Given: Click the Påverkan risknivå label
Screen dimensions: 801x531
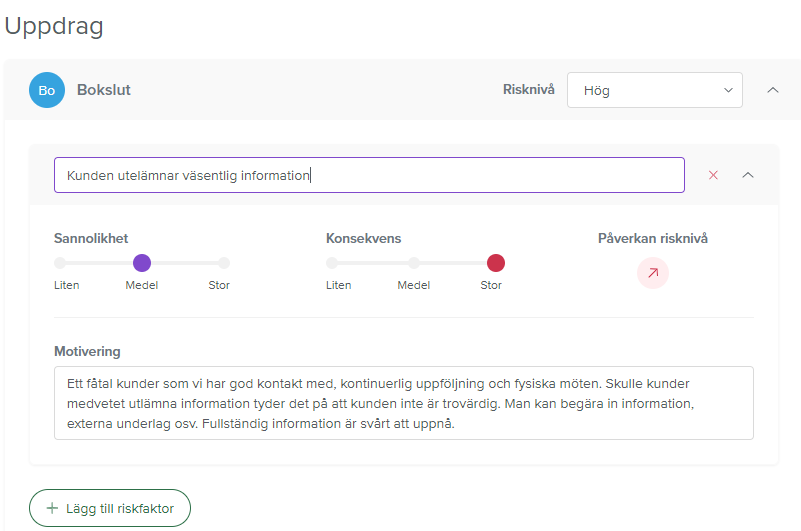Looking at the screenshot, I should coord(652,238).
